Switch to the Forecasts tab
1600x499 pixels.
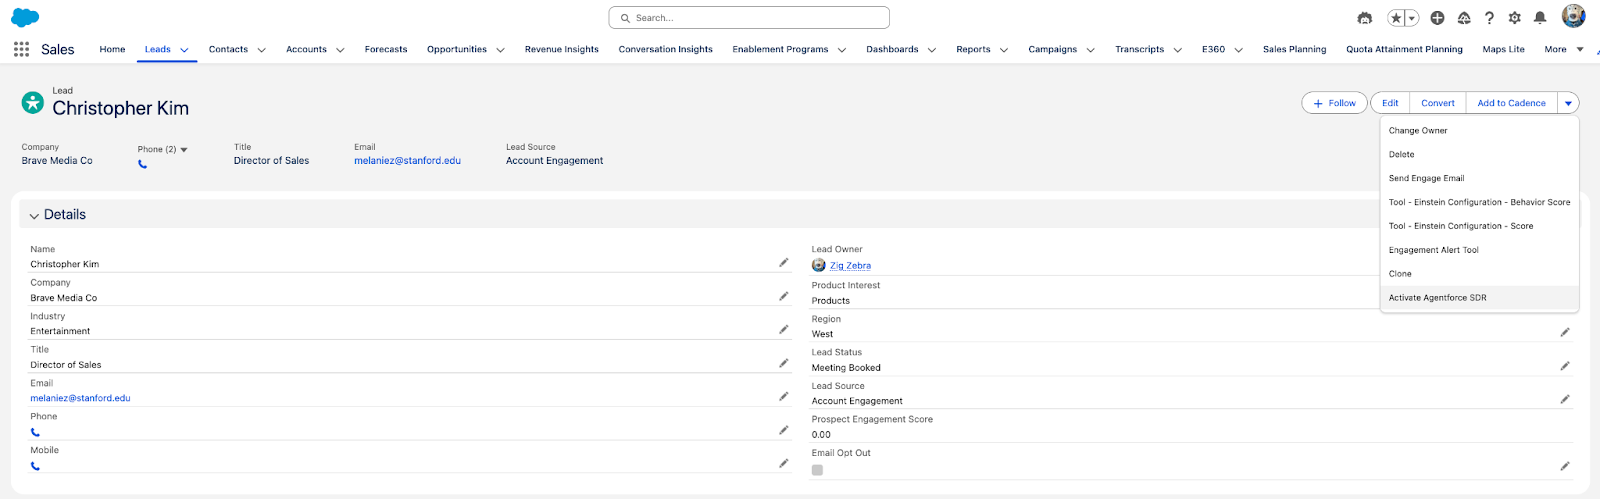385,49
